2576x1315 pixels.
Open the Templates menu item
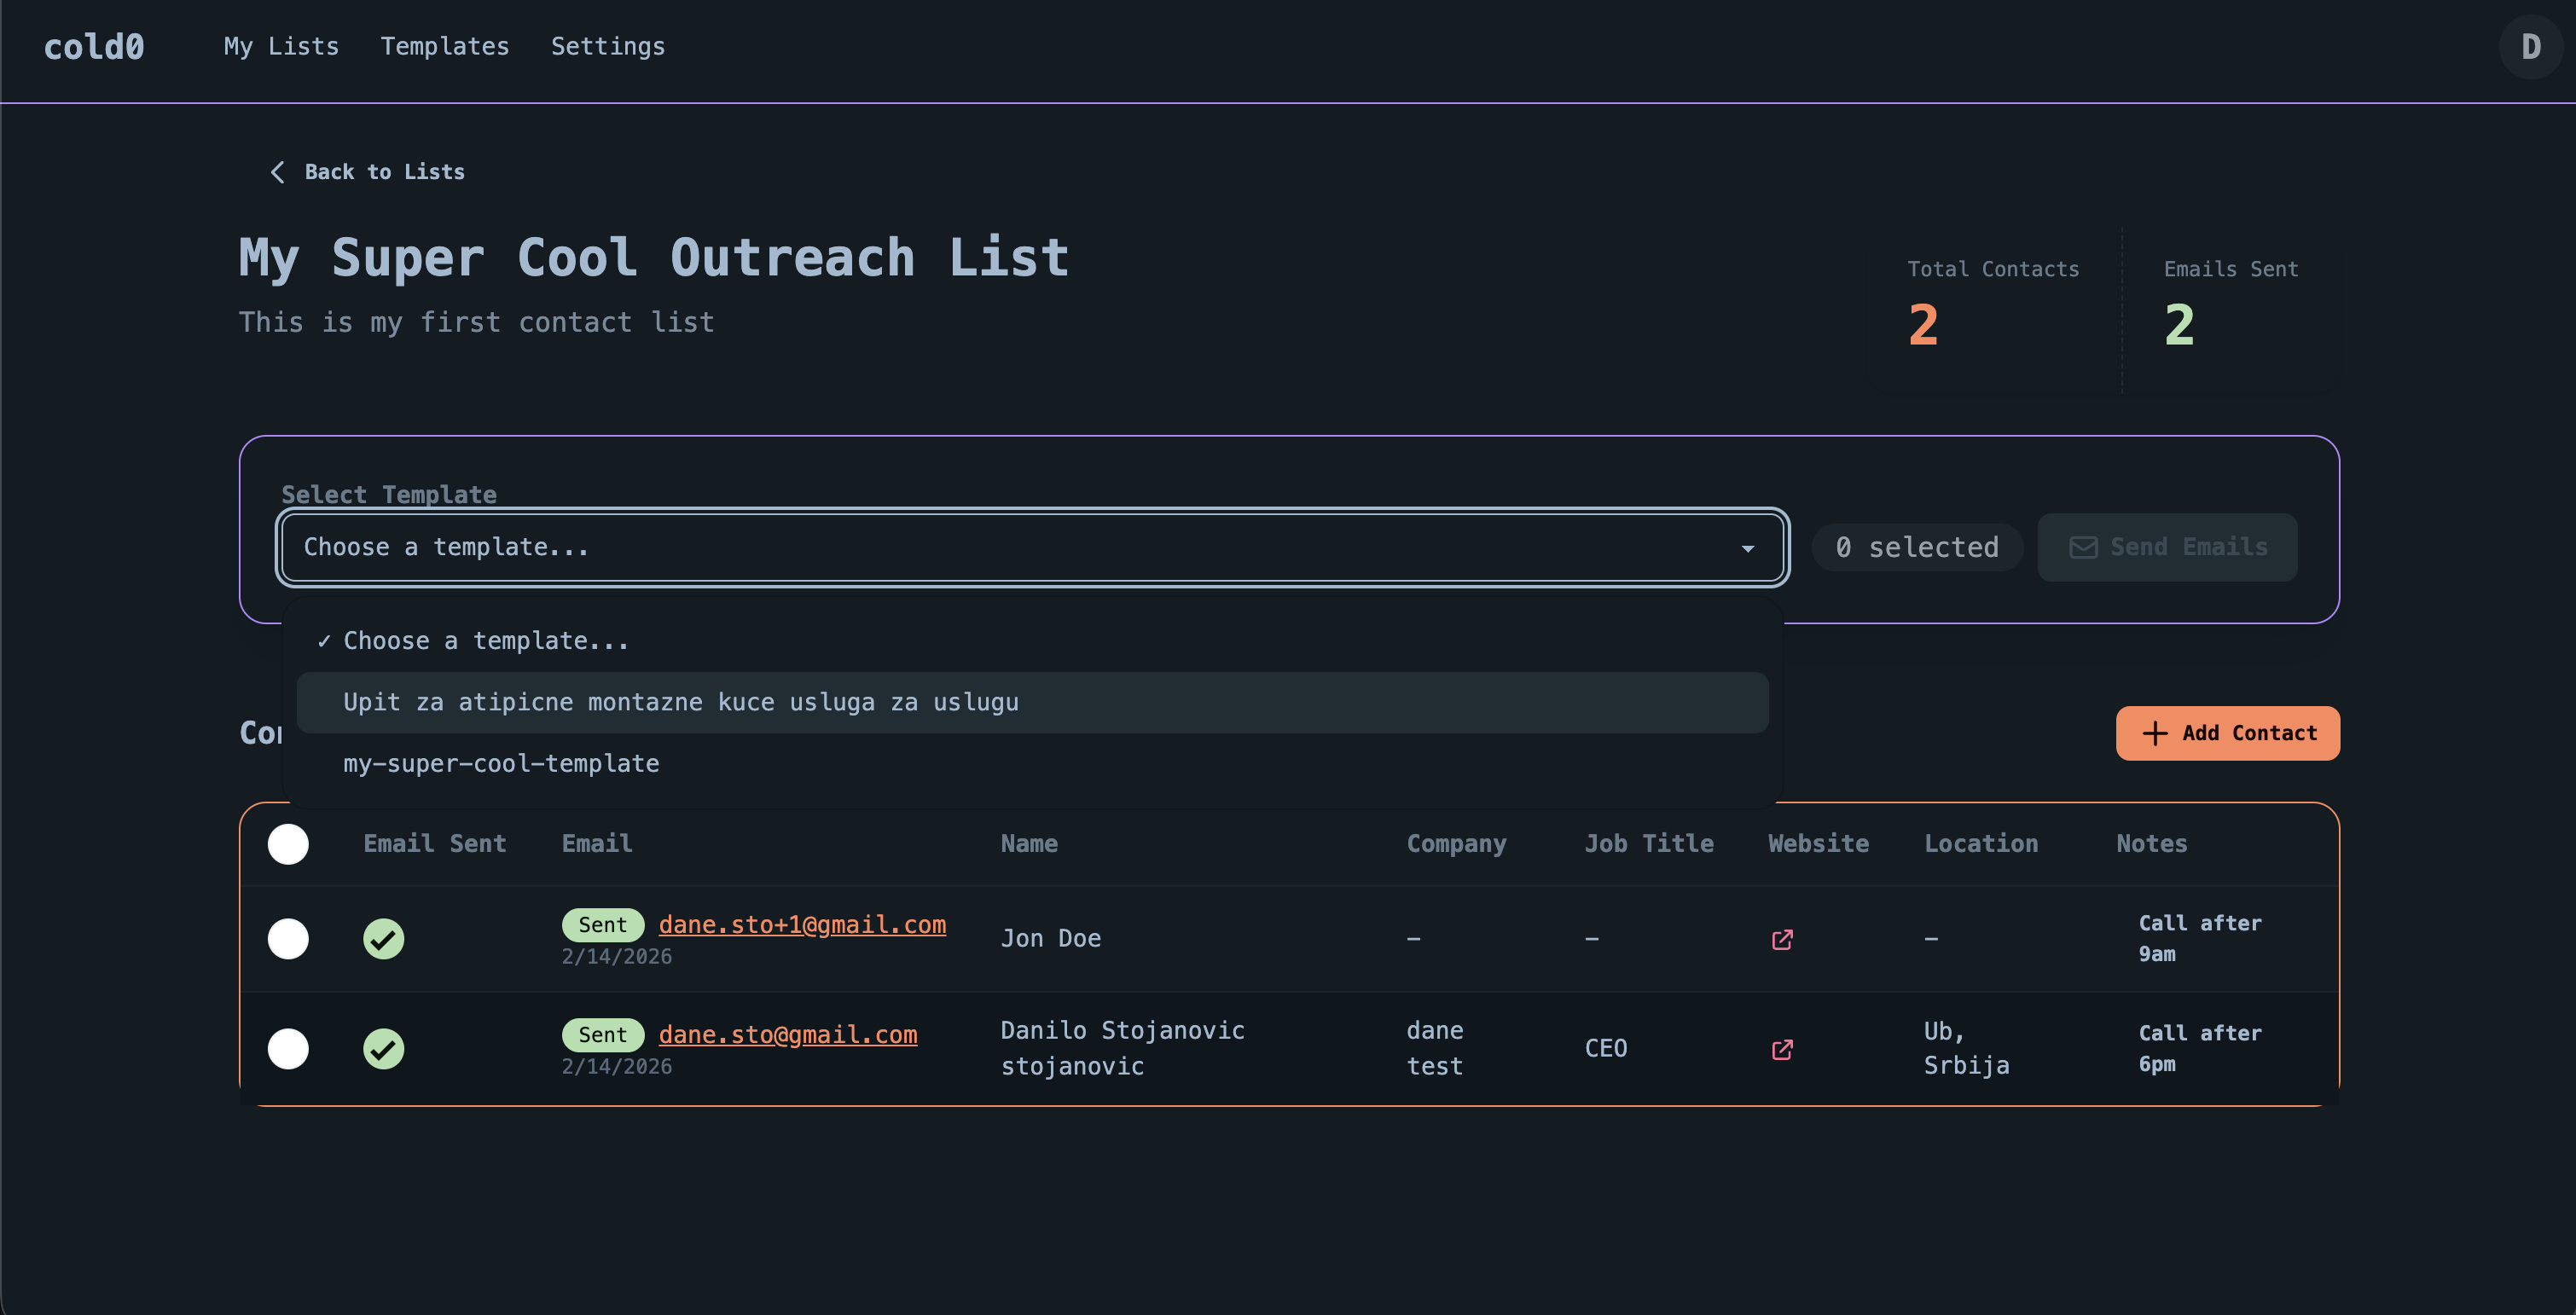444,46
